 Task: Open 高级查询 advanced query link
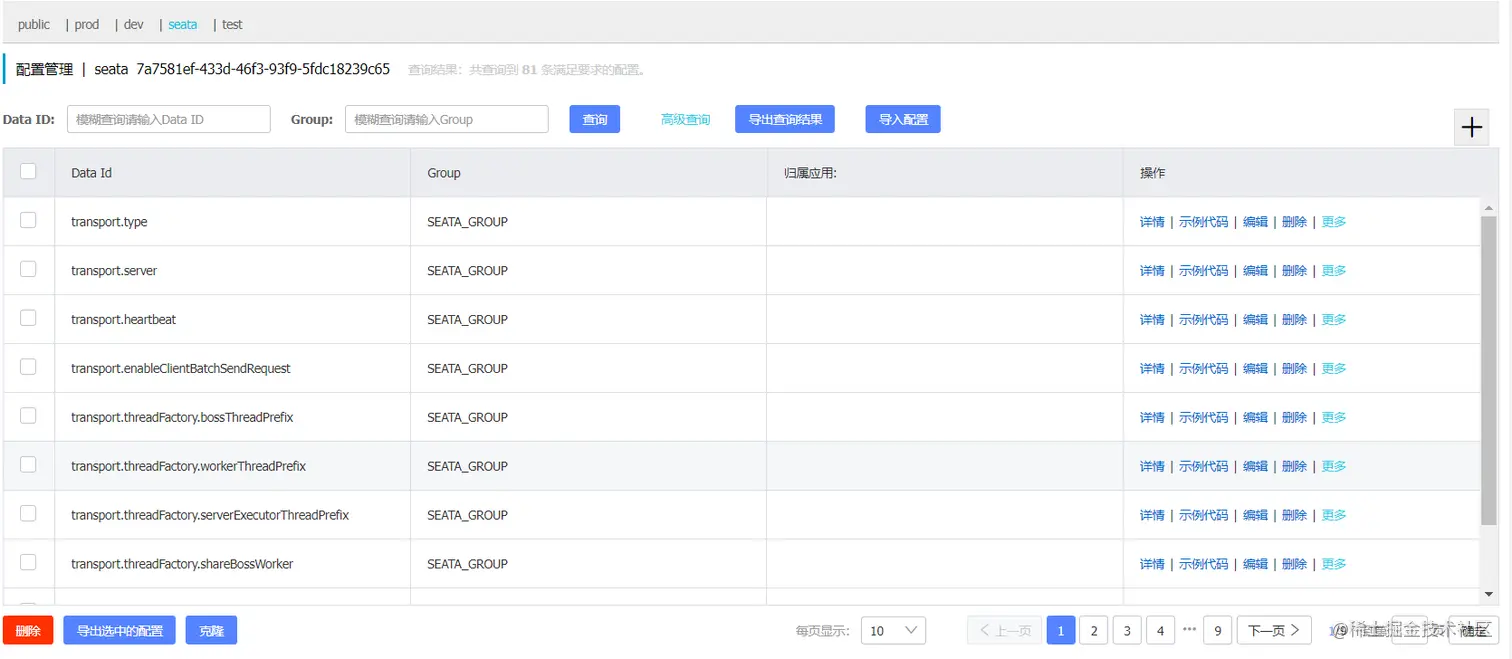pos(685,120)
